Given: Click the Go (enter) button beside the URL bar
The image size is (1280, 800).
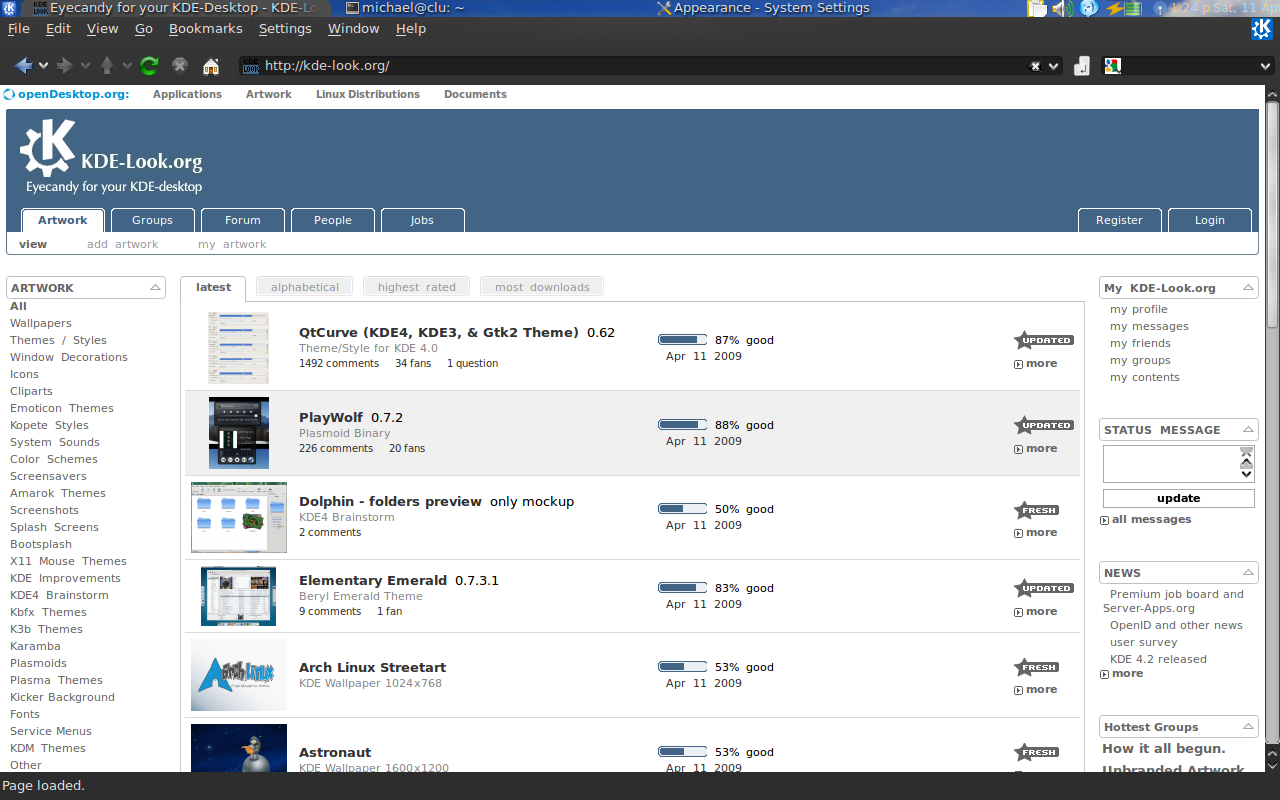Looking at the screenshot, I should click(1082, 66).
